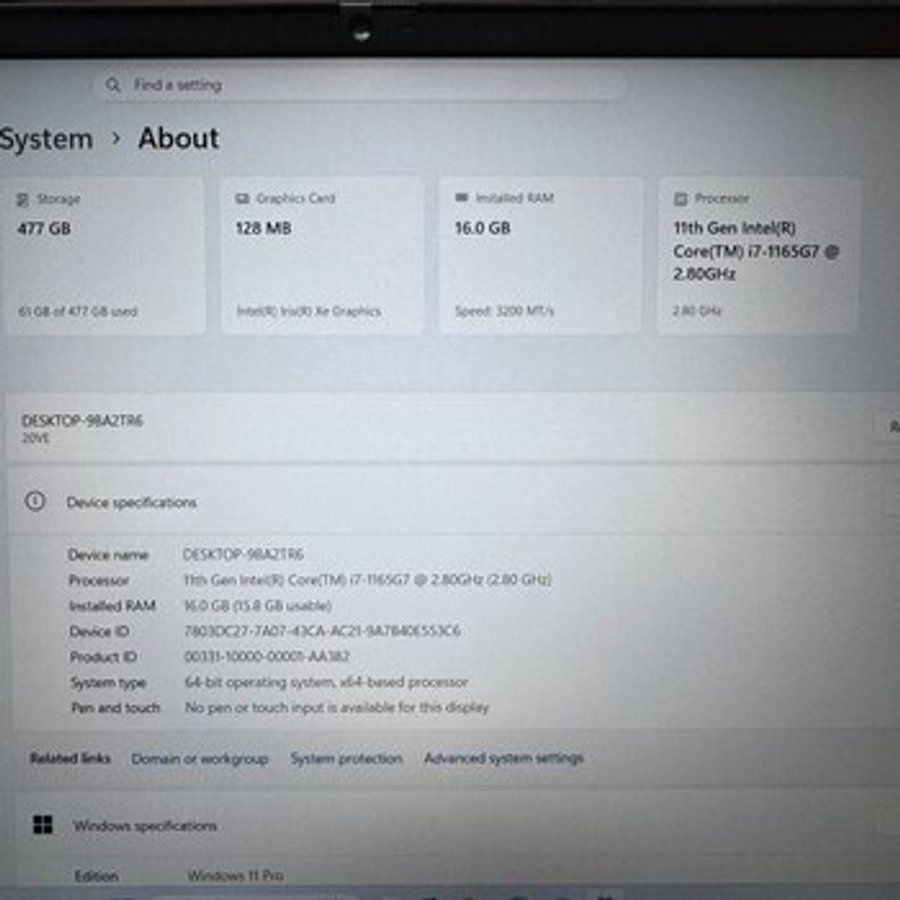This screenshot has width=900, height=900.
Task: Open the Processor info card
Action: (x=758, y=256)
